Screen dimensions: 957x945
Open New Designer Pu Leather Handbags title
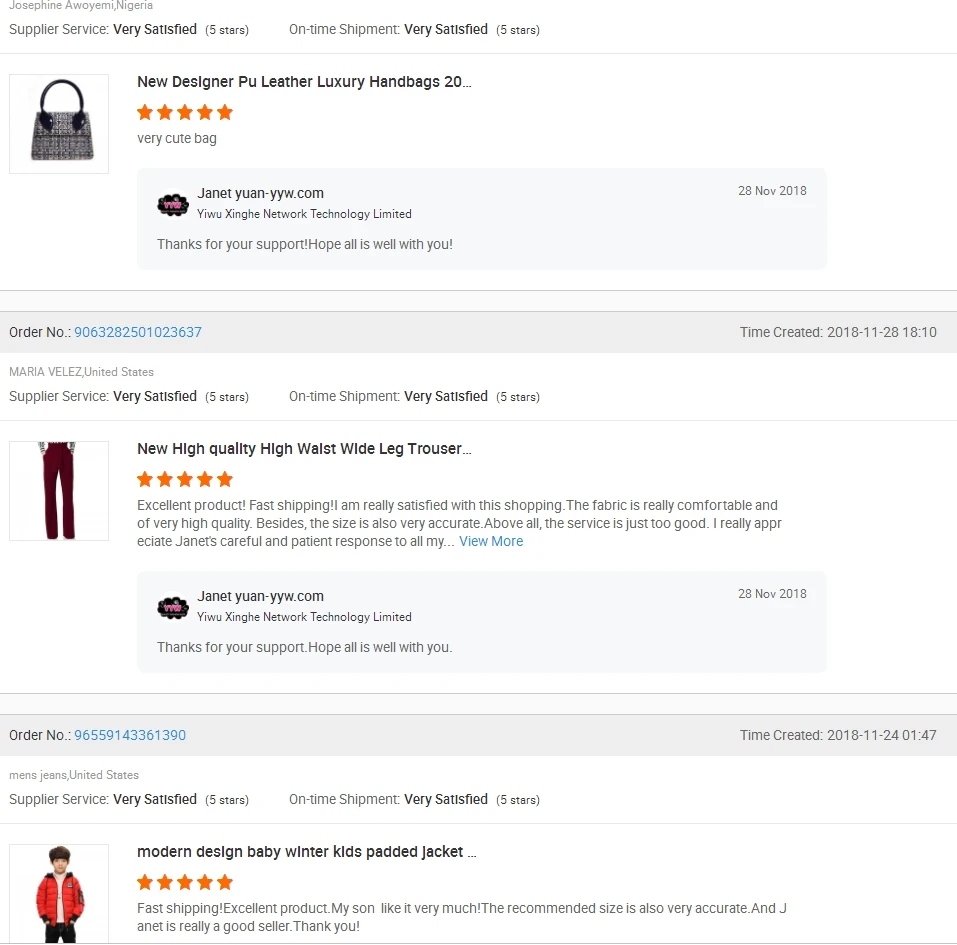(x=304, y=82)
